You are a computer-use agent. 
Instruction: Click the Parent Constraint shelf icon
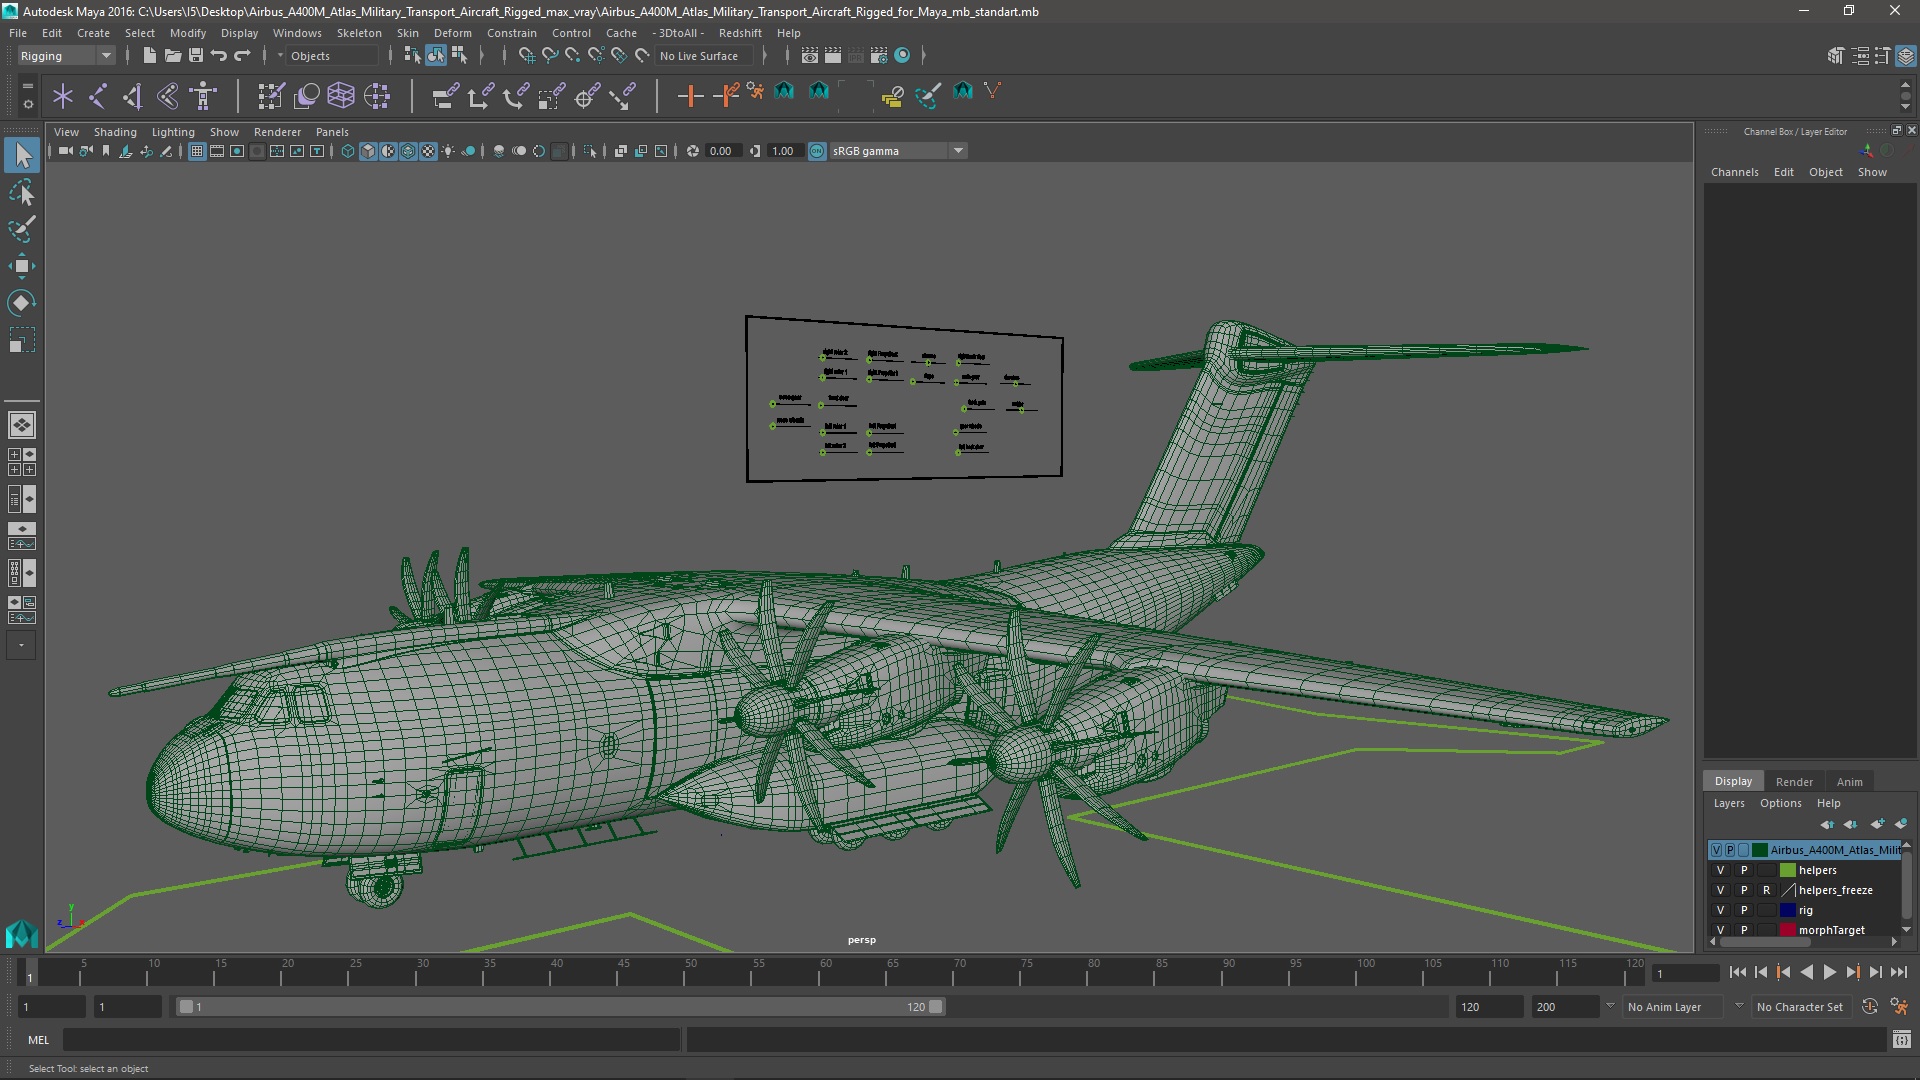point(445,96)
